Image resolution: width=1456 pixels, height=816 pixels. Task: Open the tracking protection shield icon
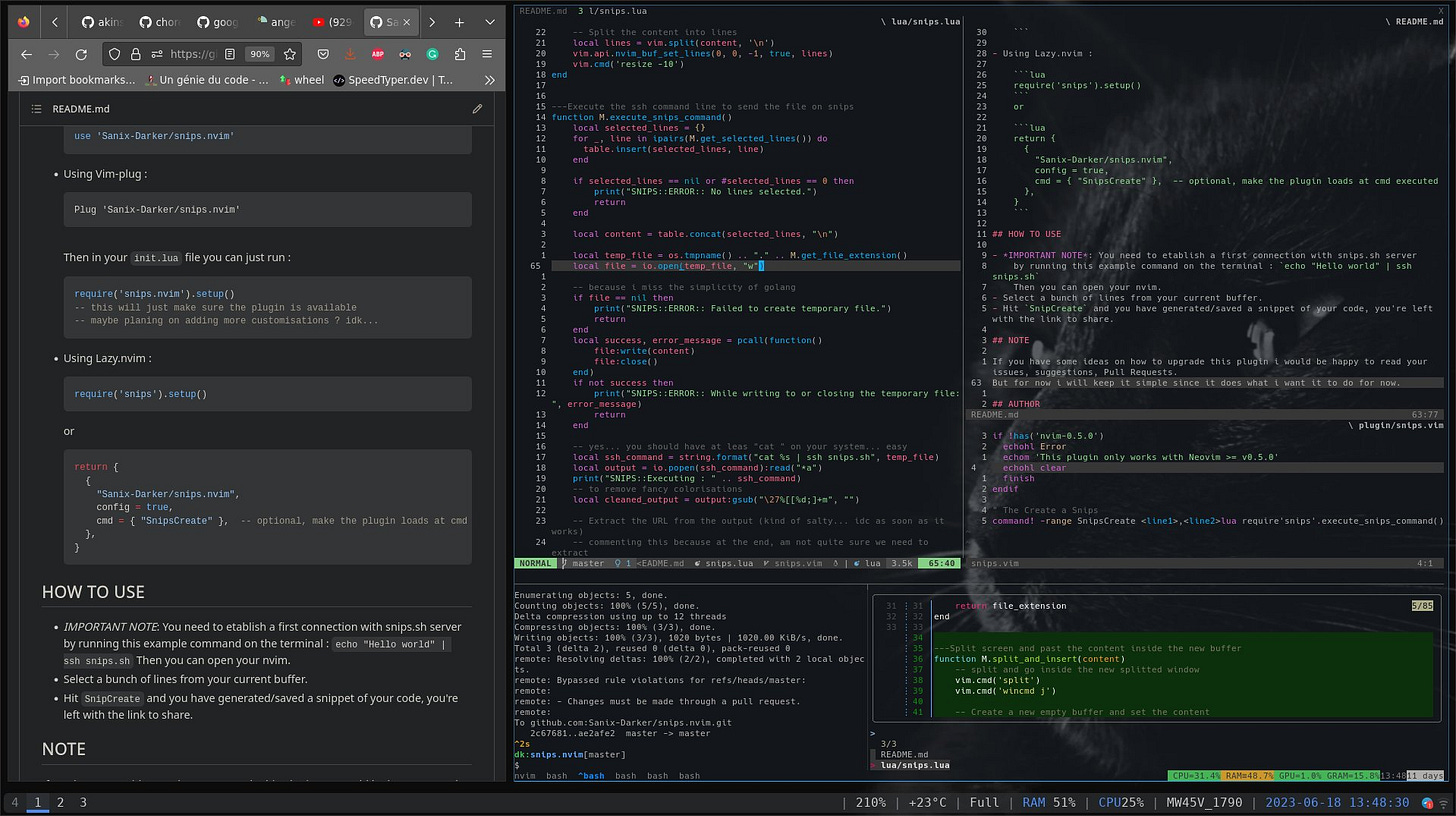[x=114, y=54]
